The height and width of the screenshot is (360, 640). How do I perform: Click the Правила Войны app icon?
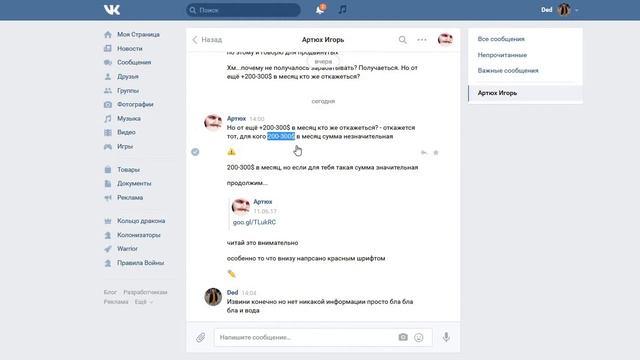(108, 263)
